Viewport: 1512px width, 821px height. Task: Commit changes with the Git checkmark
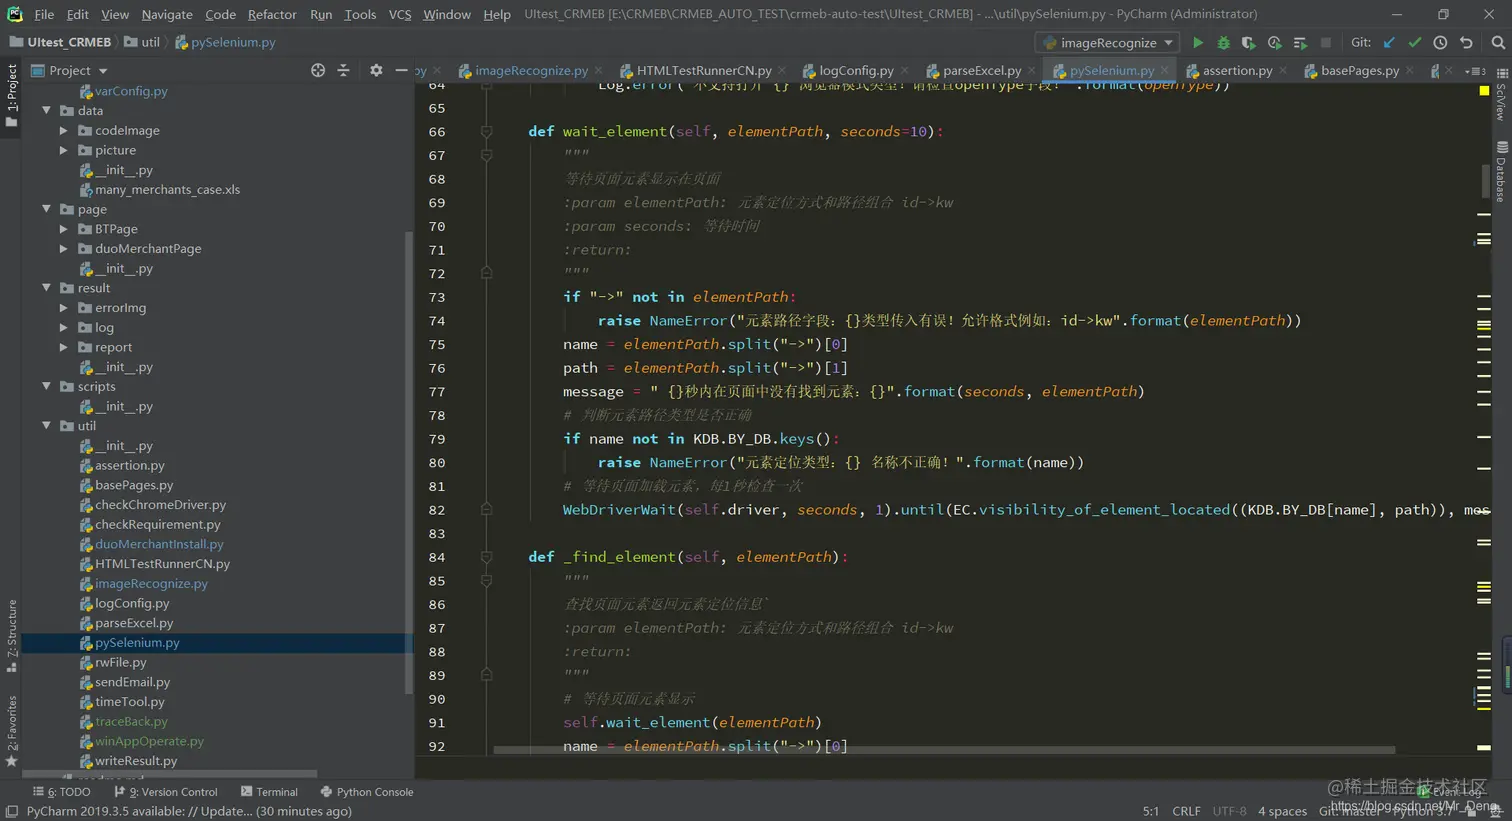click(1414, 43)
